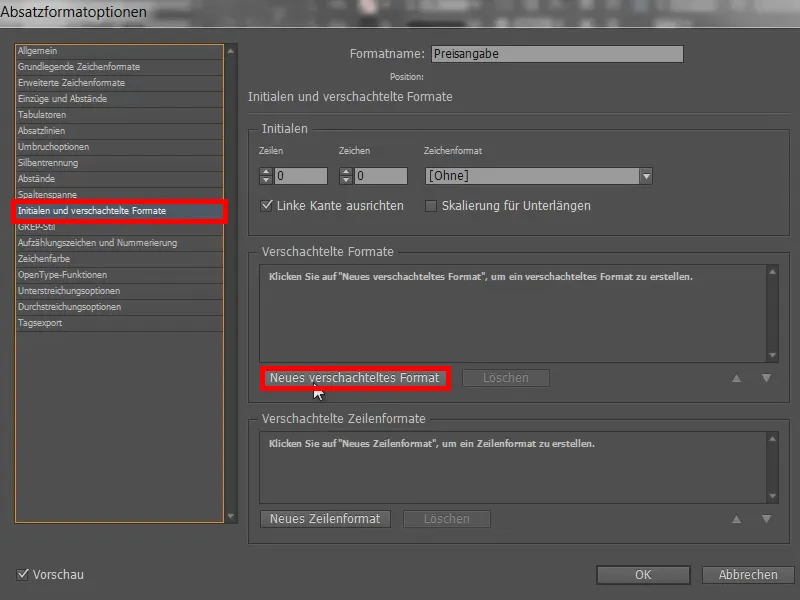This screenshot has width=800, height=600.
Task: Select OpenType-Funktionen category
Action: [x=119, y=275]
